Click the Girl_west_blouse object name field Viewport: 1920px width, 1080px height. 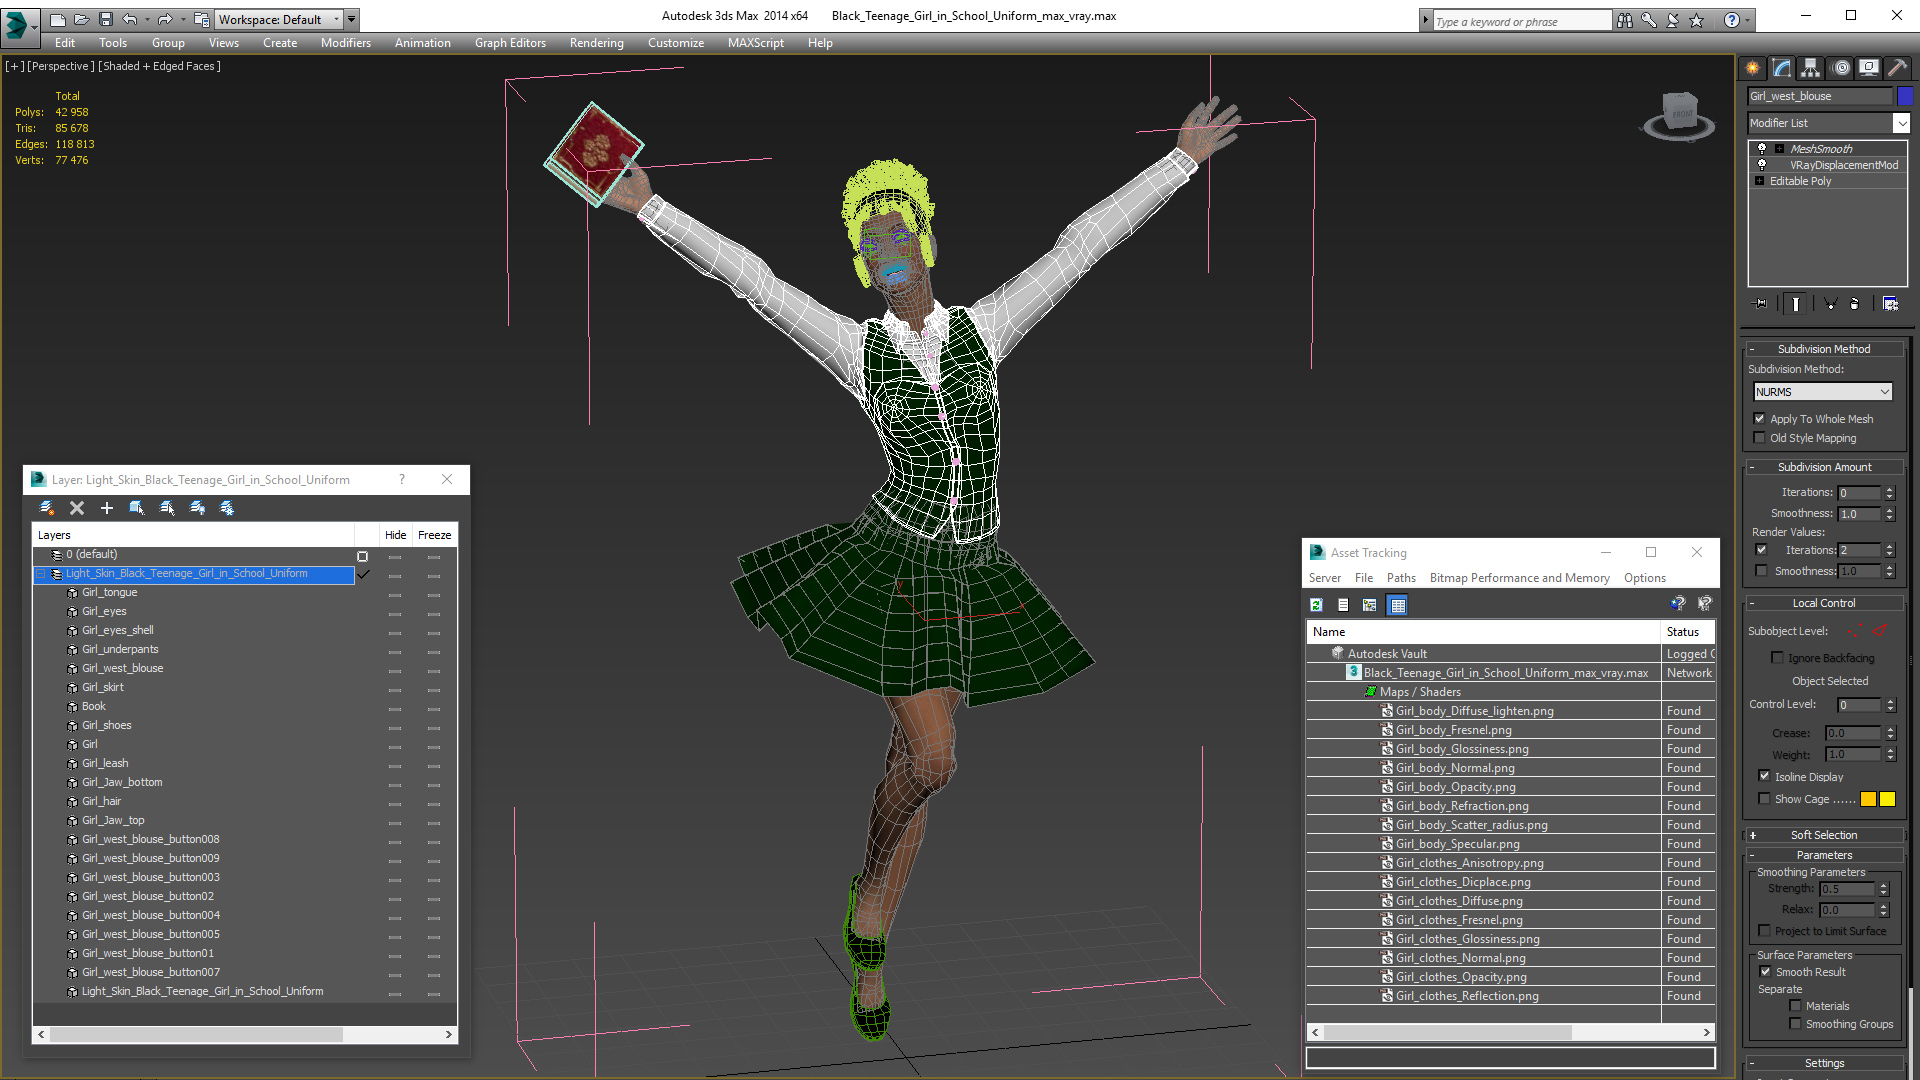tap(1820, 96)
